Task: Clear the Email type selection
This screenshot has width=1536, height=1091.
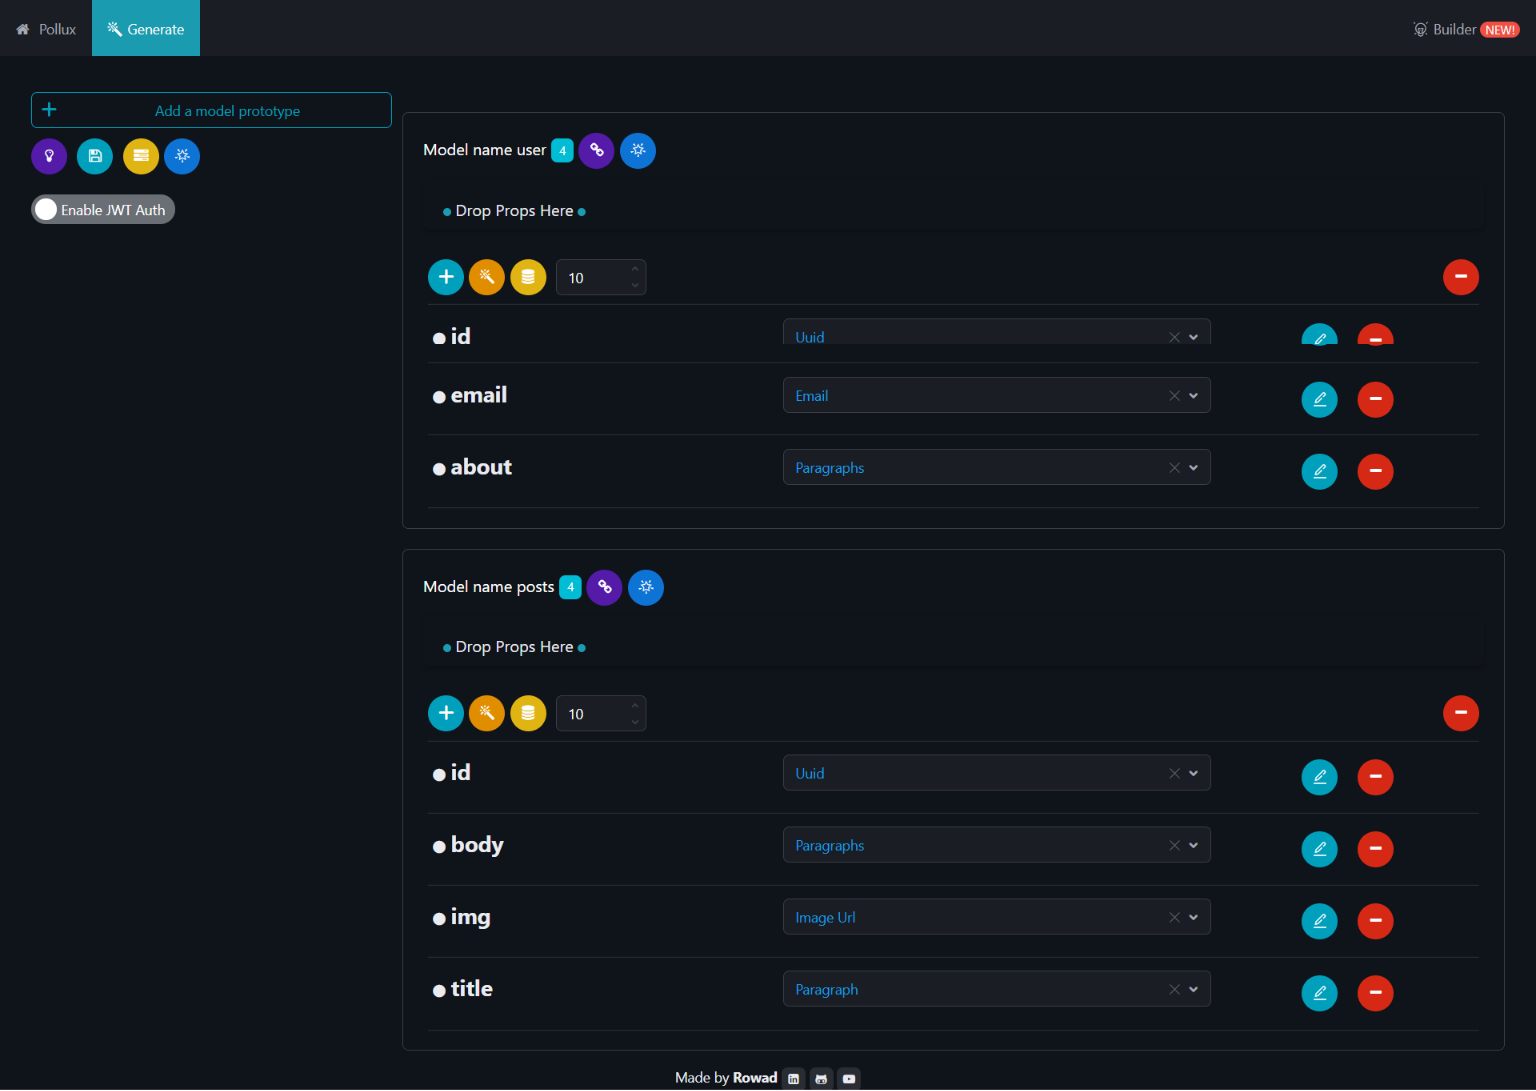Action: (1174, 396)
